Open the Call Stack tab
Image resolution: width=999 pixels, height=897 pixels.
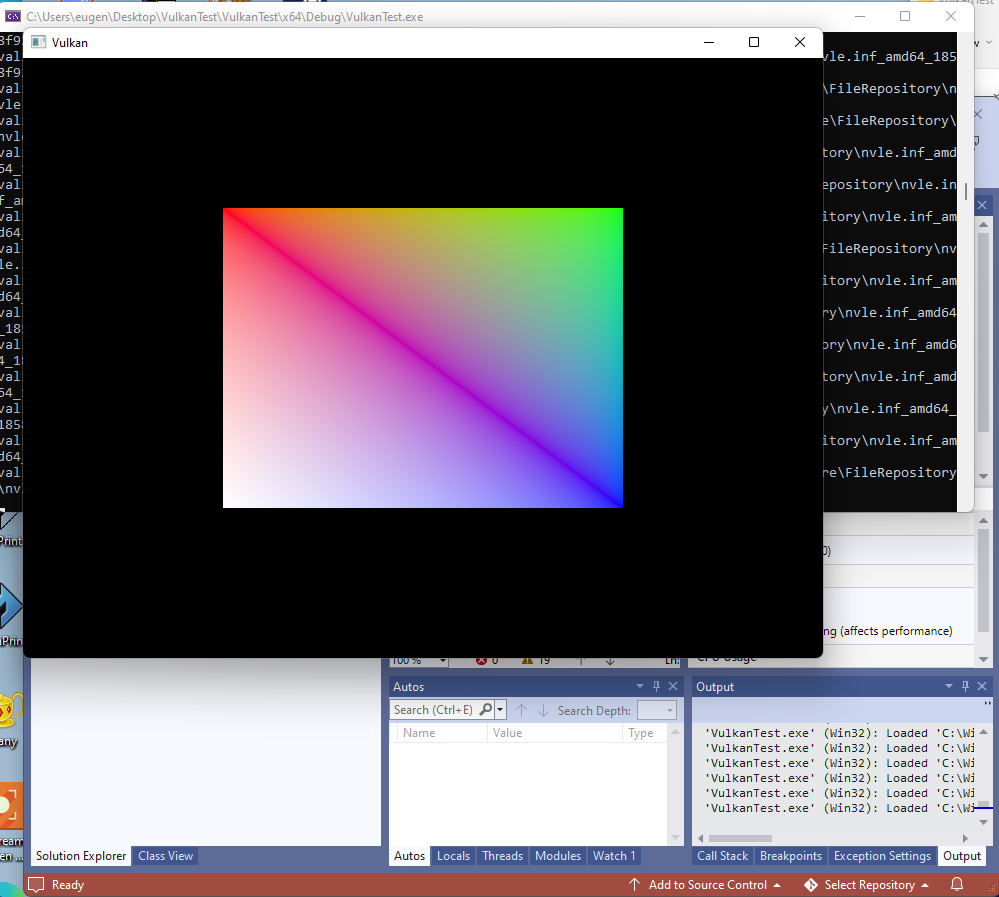tap(722, 856)
